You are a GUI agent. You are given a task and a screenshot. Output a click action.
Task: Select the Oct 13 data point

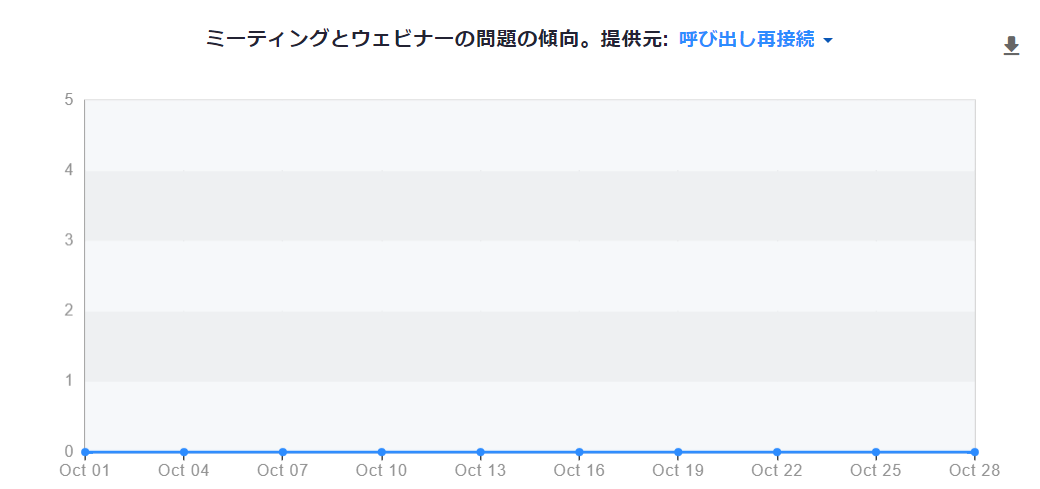tap(480, 452)
